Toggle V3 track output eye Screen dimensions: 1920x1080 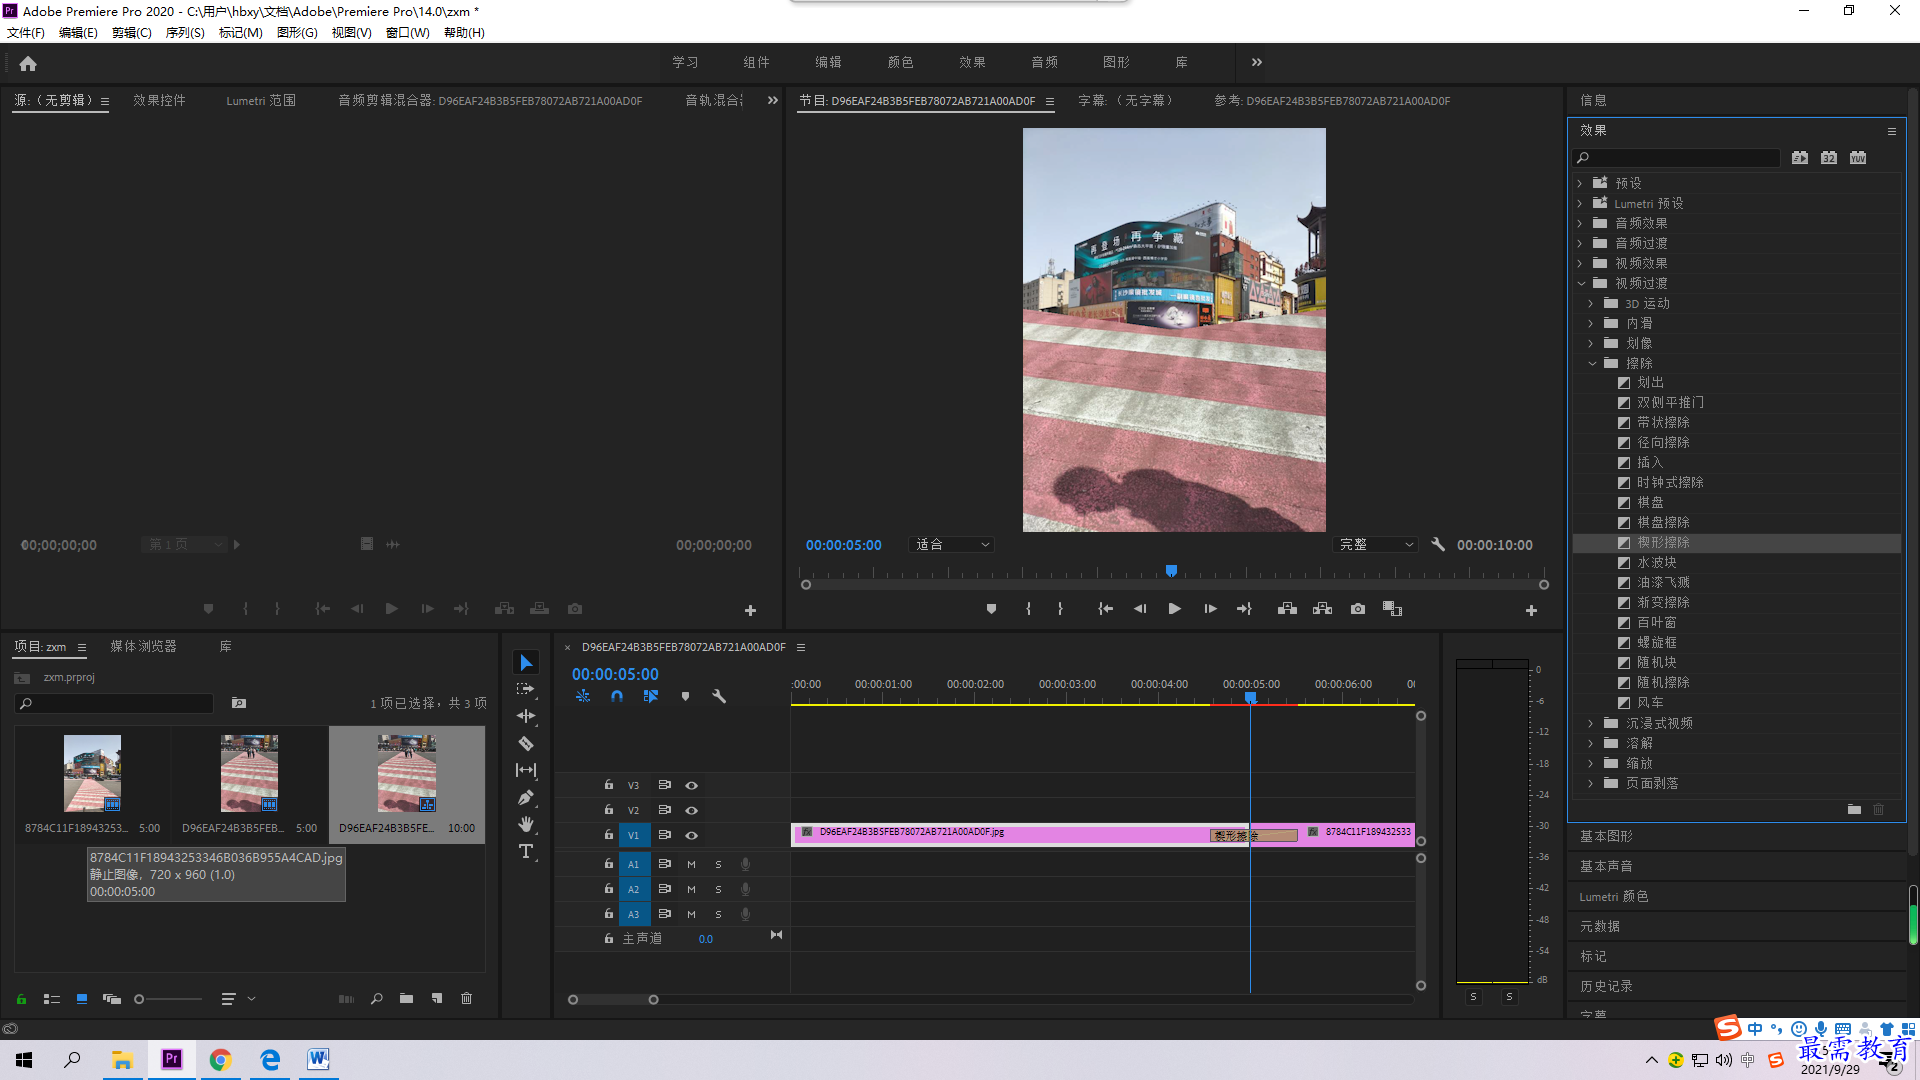(x=691, y=785)
